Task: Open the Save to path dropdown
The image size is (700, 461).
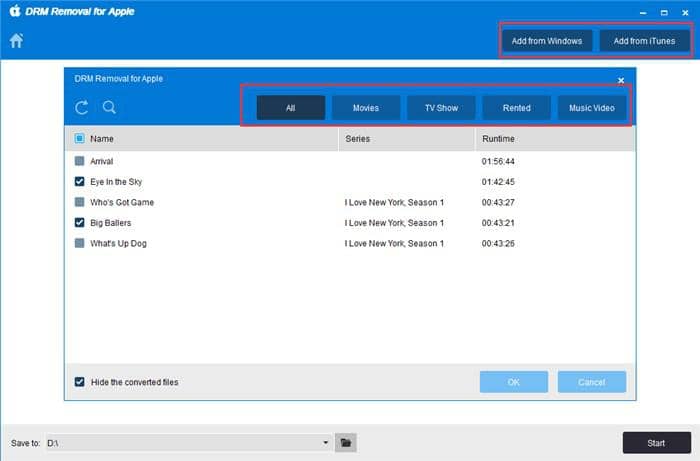Action: [325, 443]
